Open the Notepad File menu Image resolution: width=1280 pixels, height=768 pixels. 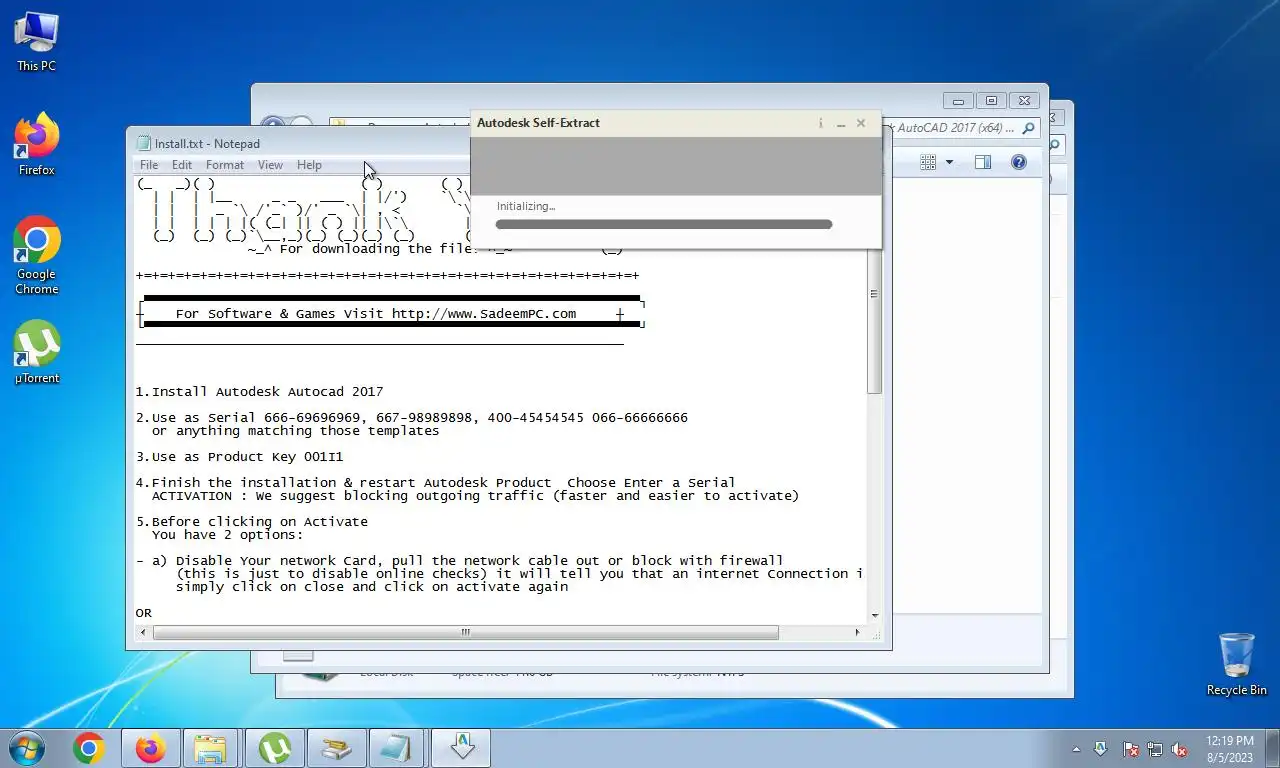coord(149,165)
